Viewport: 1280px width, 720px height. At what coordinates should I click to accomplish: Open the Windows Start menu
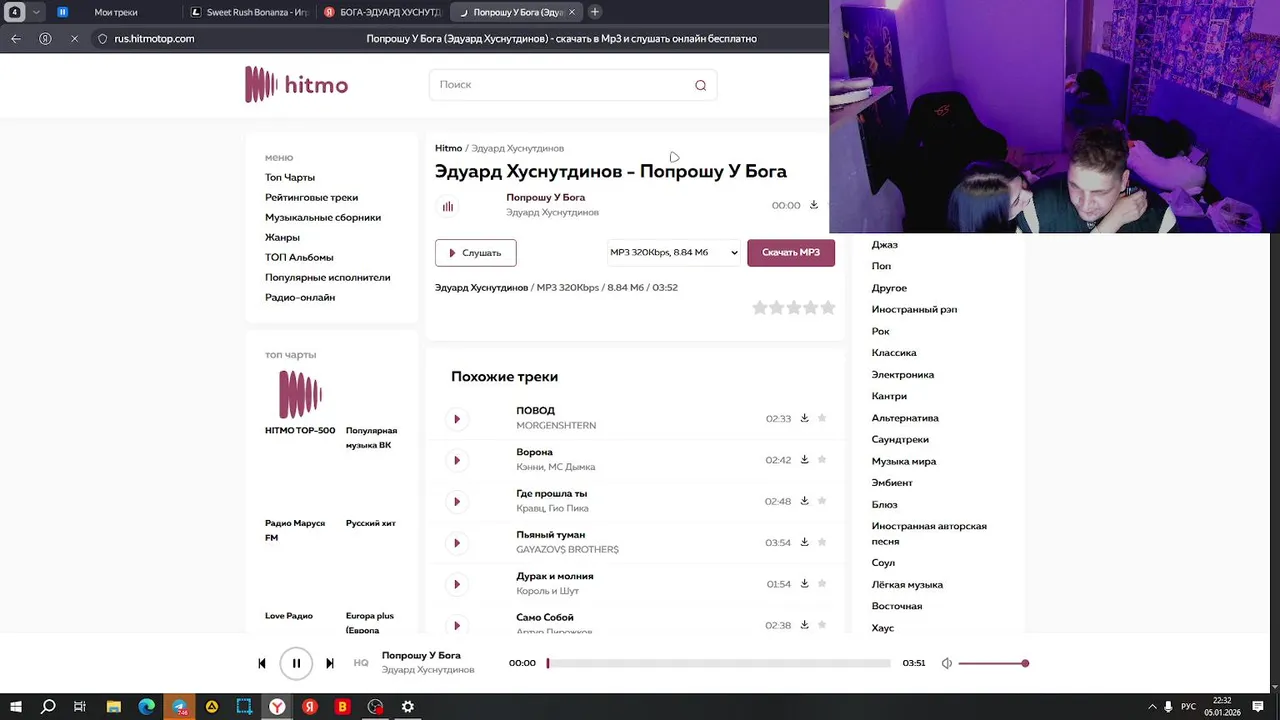(16, 706)
